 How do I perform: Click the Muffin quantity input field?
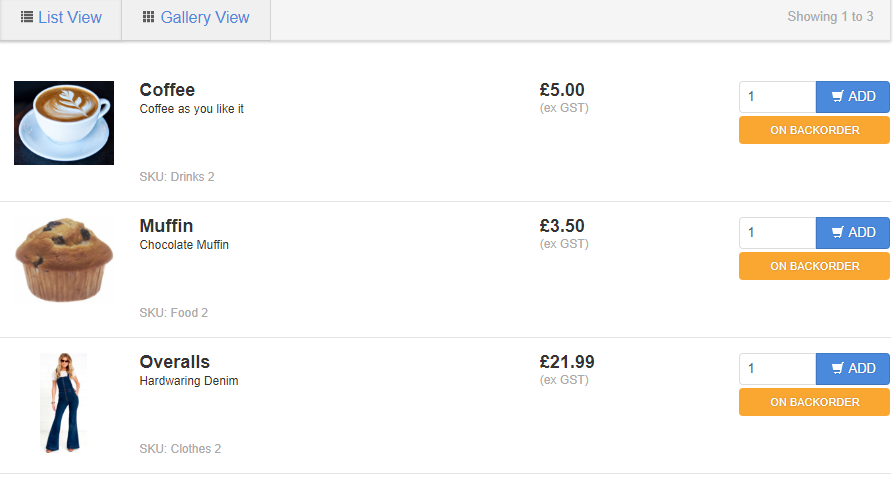click(x=777, y=233)
